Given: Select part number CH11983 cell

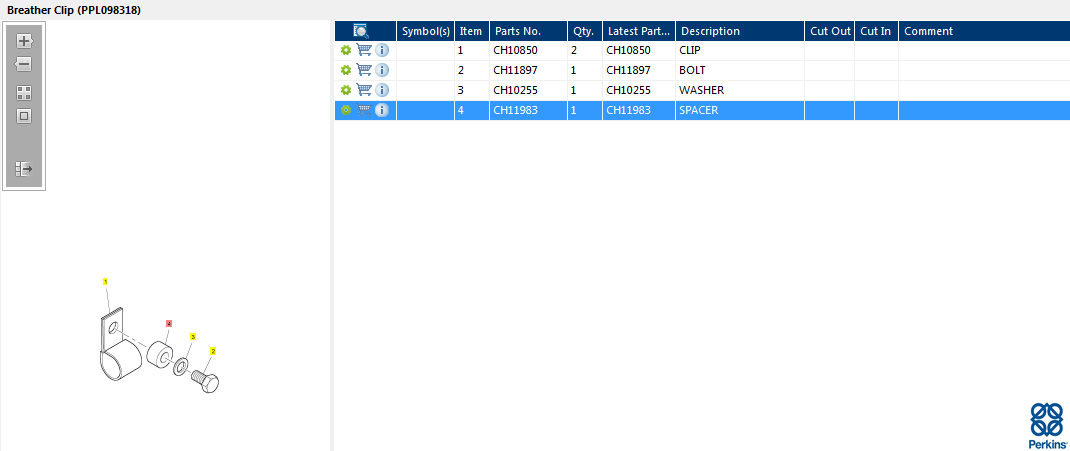Looking at the screenshot, I should (x=528, y=110).
